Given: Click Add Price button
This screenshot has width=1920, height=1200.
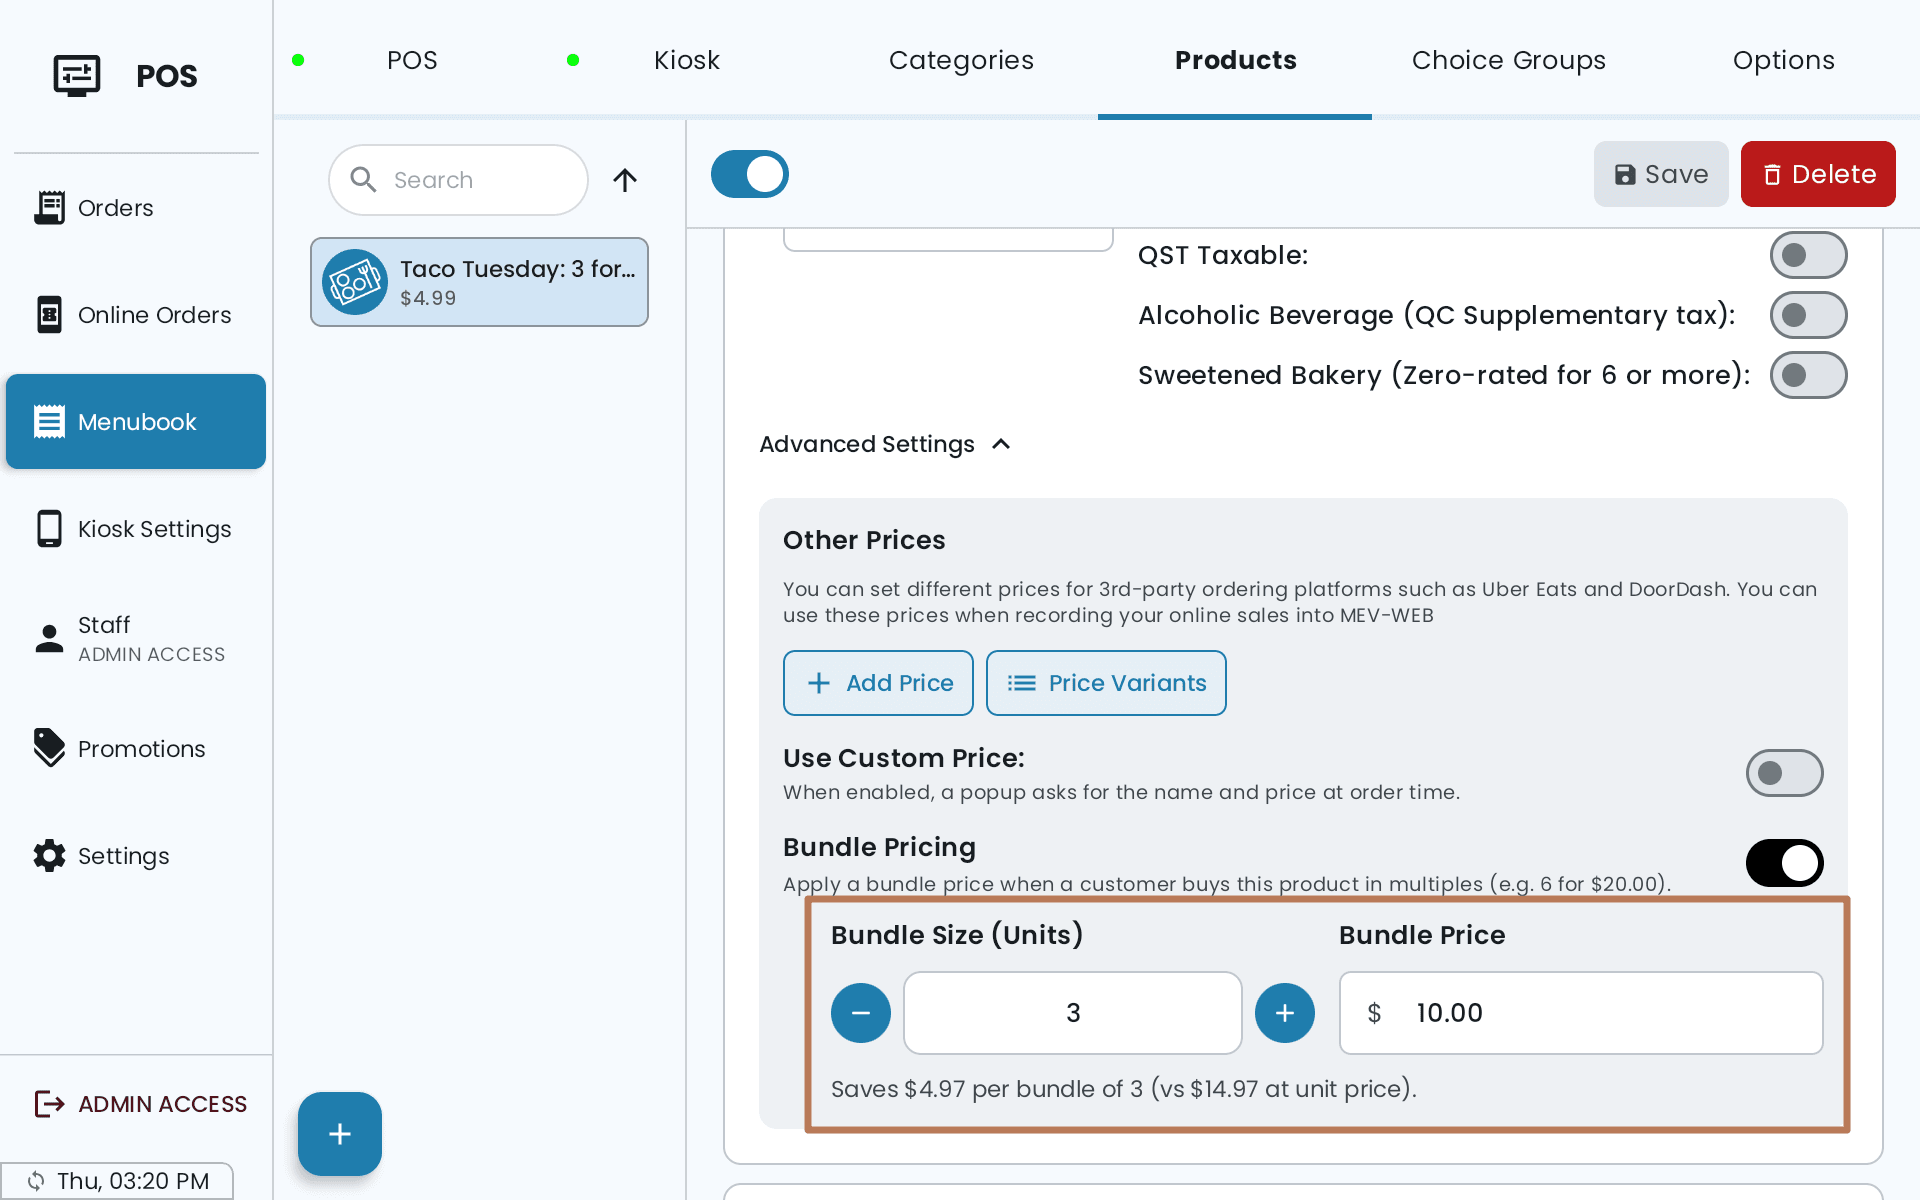Looking at the screenshot, I should (x=878, y=683).
